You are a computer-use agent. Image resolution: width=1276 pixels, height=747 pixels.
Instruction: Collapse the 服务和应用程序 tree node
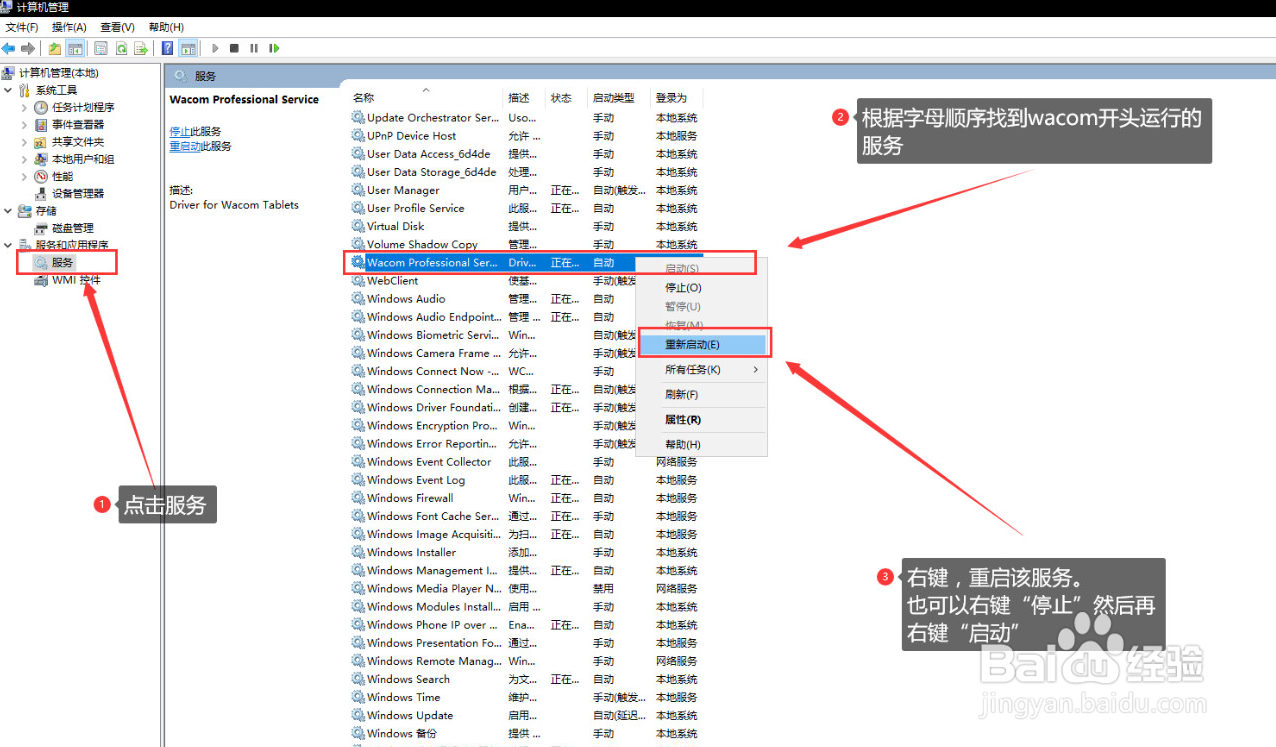point(9,245)
